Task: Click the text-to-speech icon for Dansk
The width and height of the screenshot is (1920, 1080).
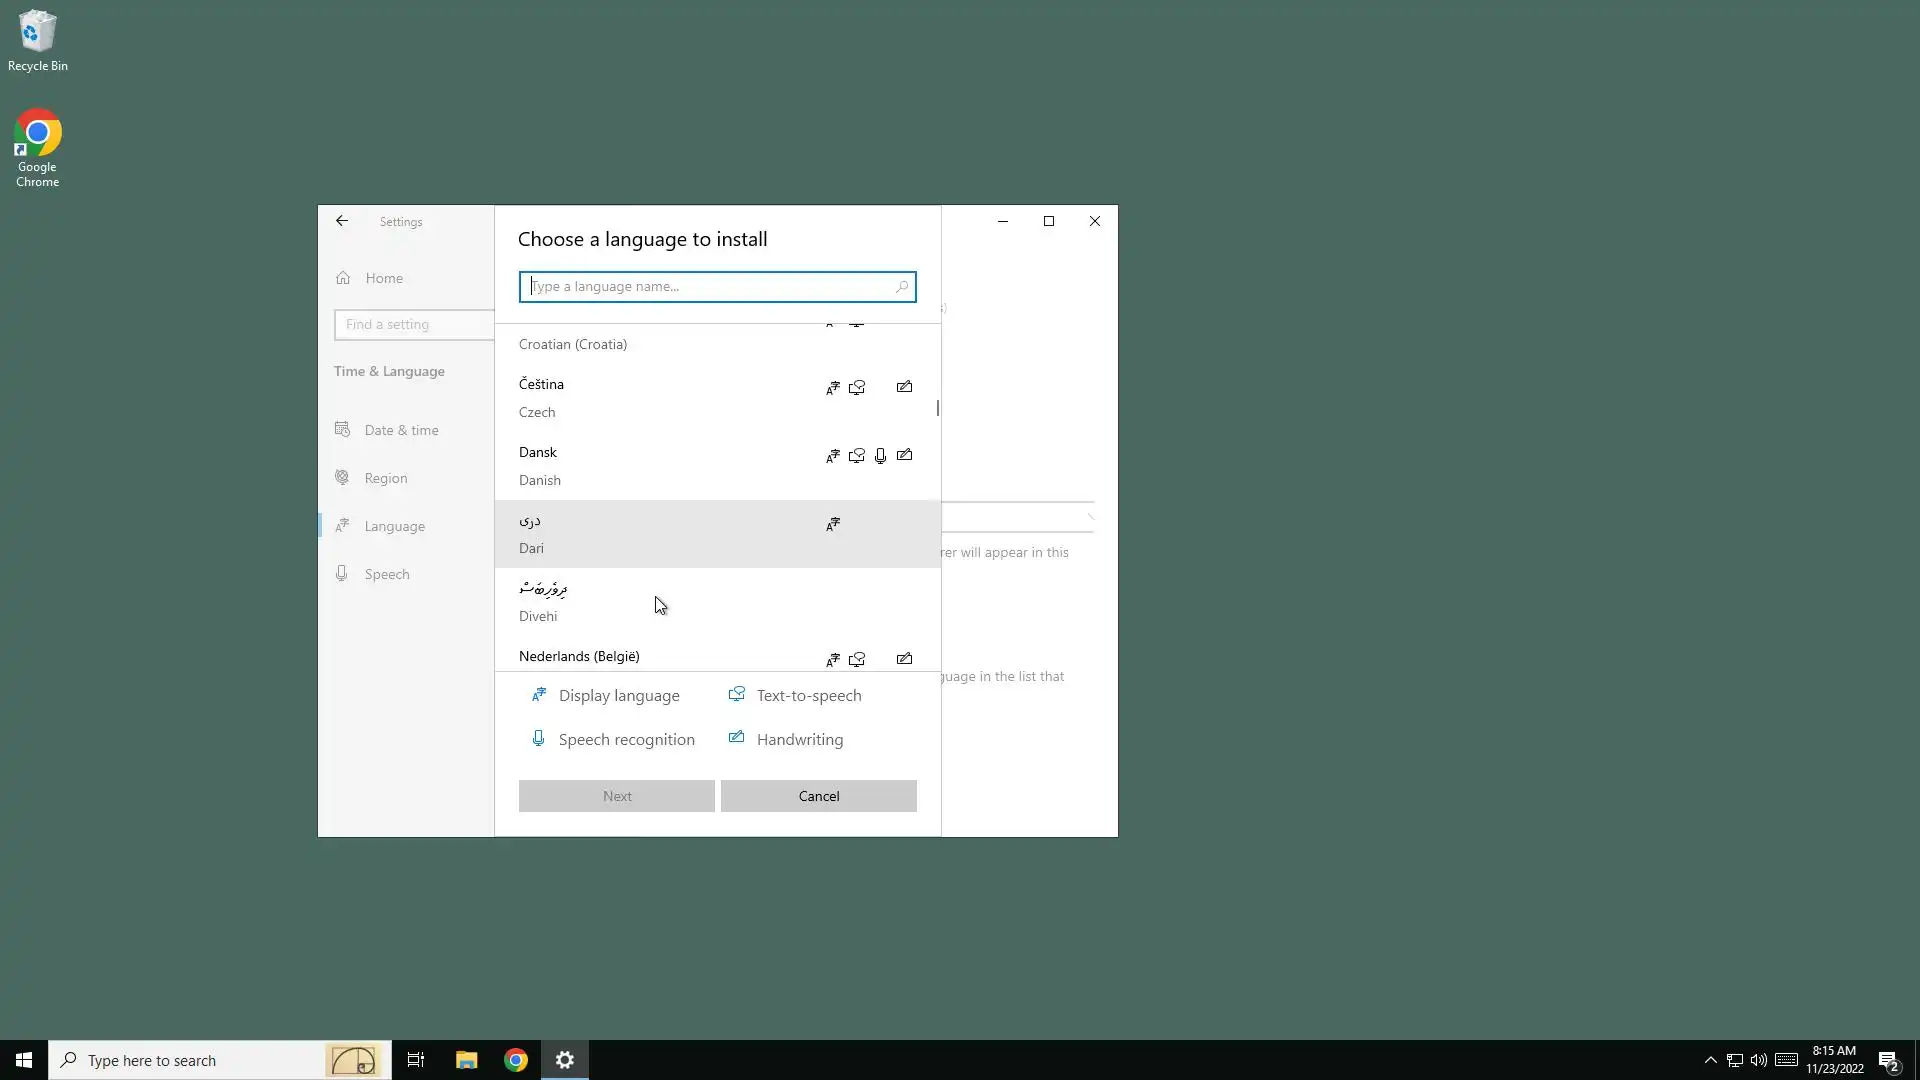Action: tap(857, 456)
